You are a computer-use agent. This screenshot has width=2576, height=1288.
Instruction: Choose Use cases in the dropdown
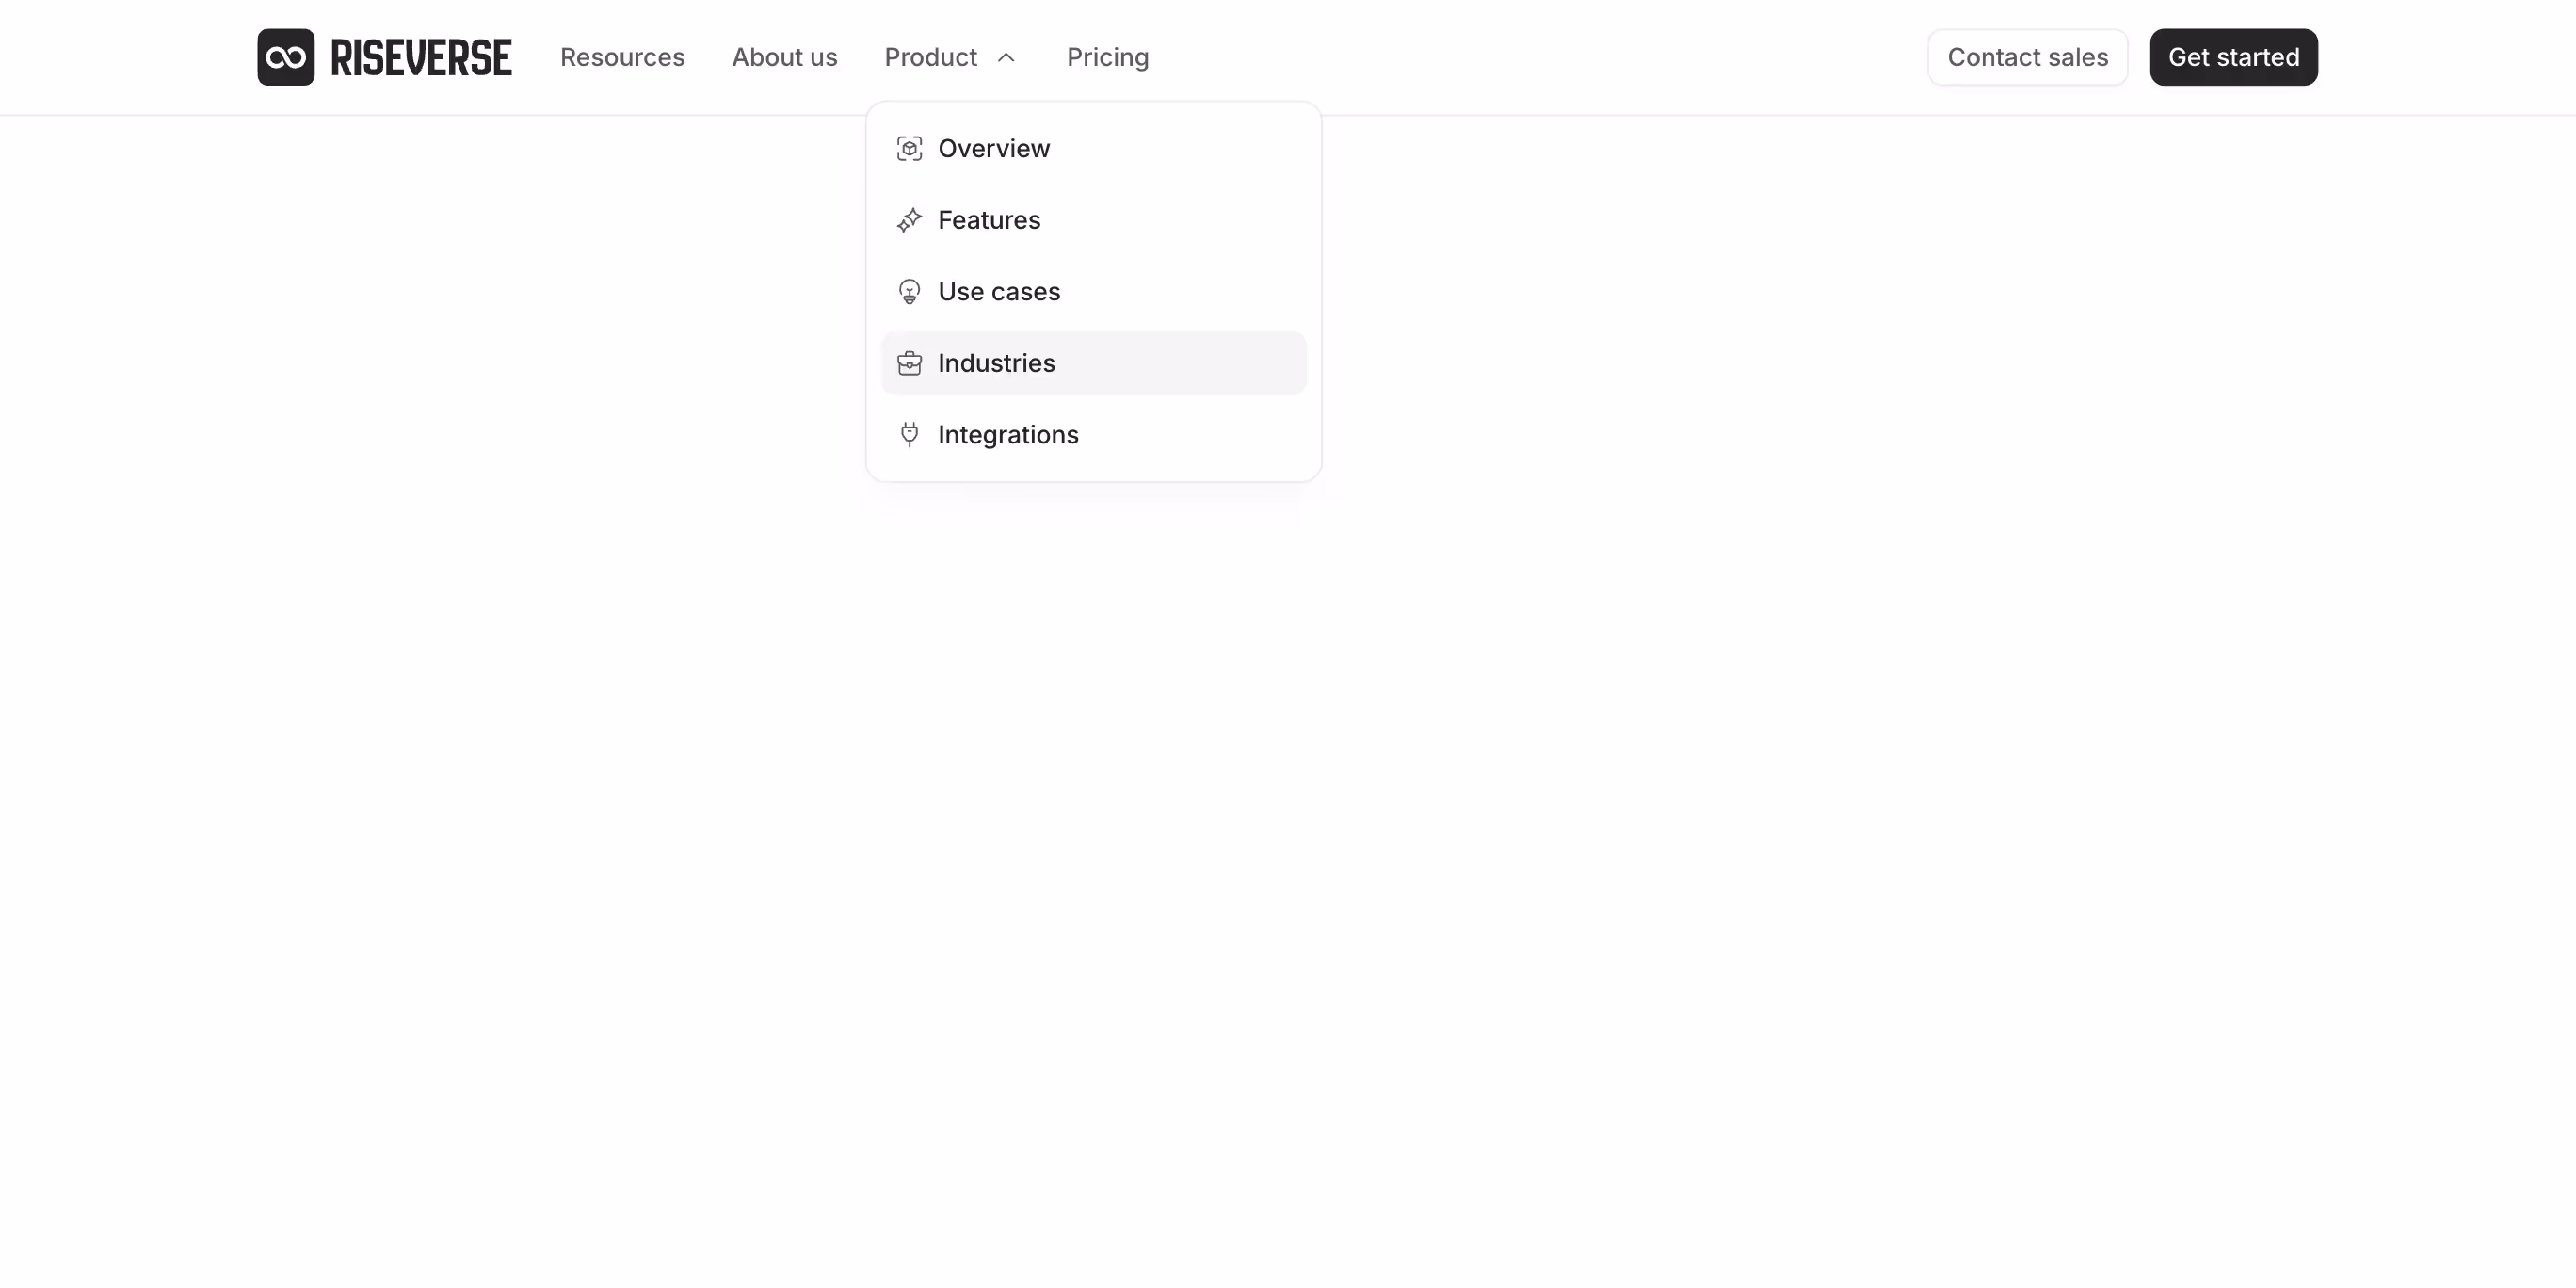(x=999, y=291)
